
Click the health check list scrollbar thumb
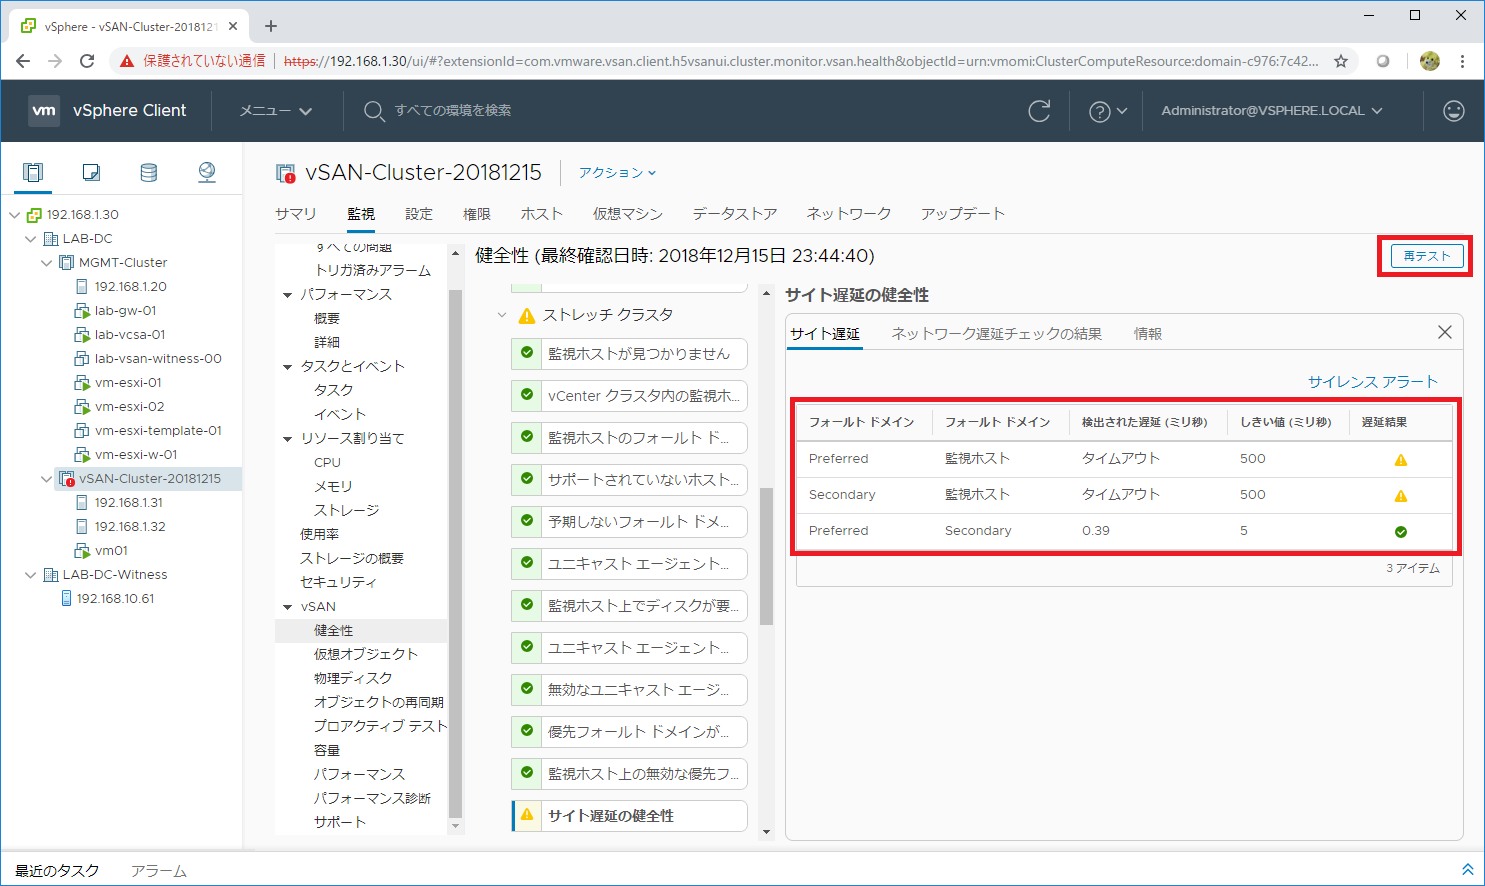point(767,556)
